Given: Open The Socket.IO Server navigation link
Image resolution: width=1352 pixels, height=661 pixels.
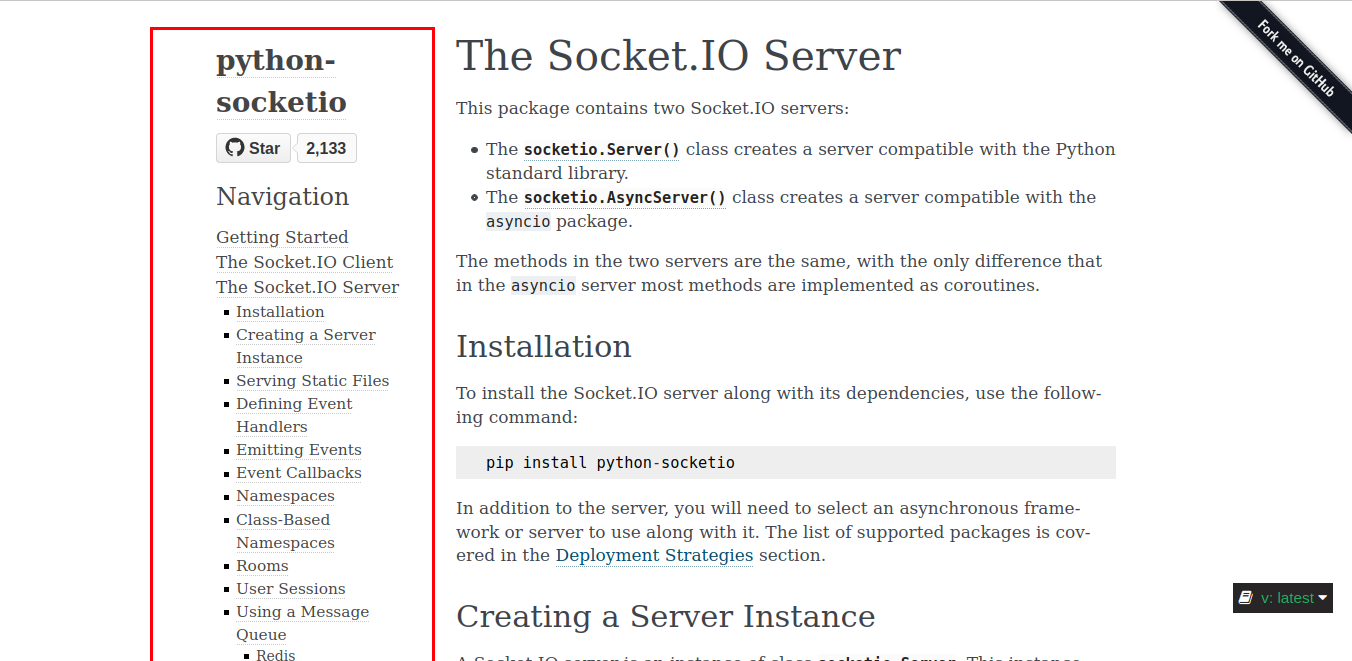Looking at the screenshot, I should point(307,287).
